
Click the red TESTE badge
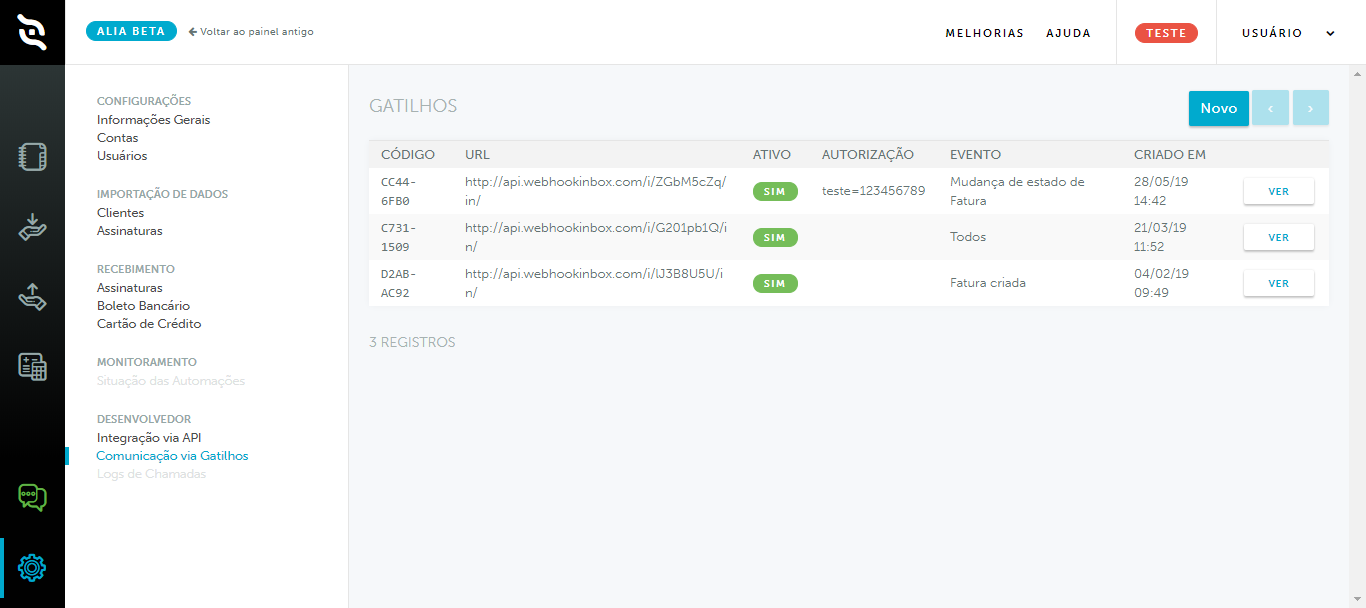point(1166,33)
